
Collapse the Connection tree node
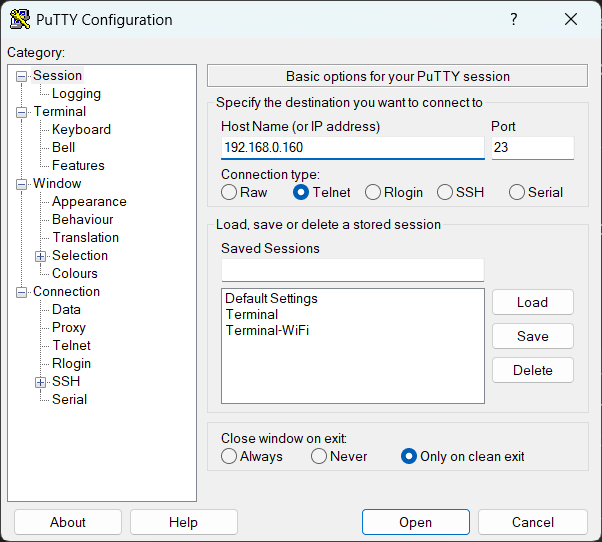tap(22, 292)
